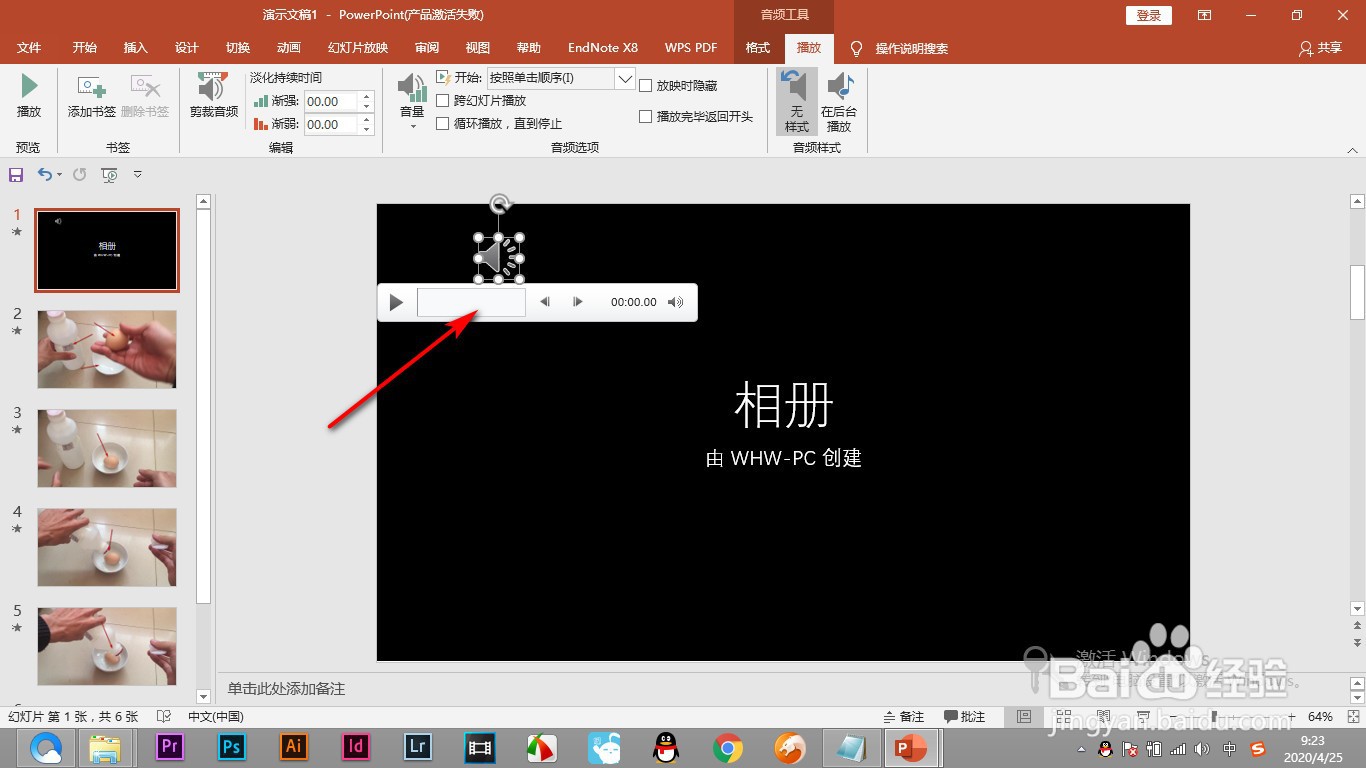This screenshot has height=768, width=1366.
Task: Open the 开始 playback start dropdown
Action: coord(625,77)
